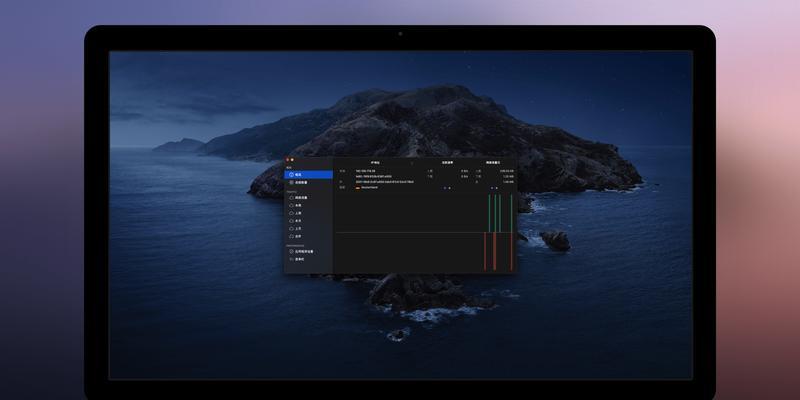Click the orange app icon in the table
Image resolution: width=800 pixels, height=400 pixels.
pyautogui.click(x=358, y=188)
